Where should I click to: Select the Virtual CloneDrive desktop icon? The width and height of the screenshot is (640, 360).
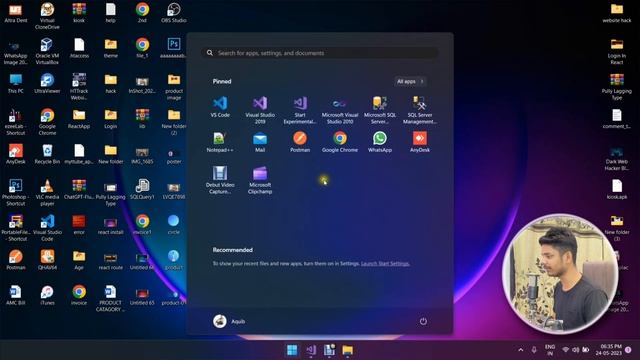click(x=47, y=16)
